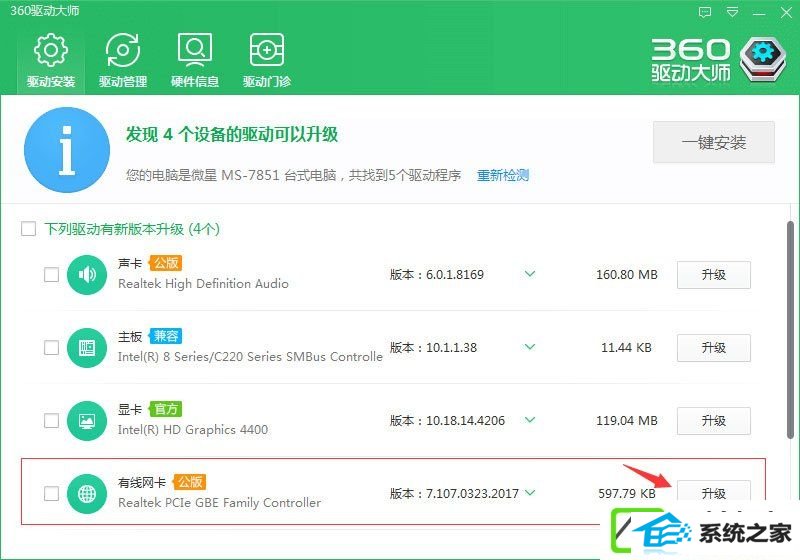Open the title bar dropdown menu icon
Viewport: 800px width, 560px height.
732,13
